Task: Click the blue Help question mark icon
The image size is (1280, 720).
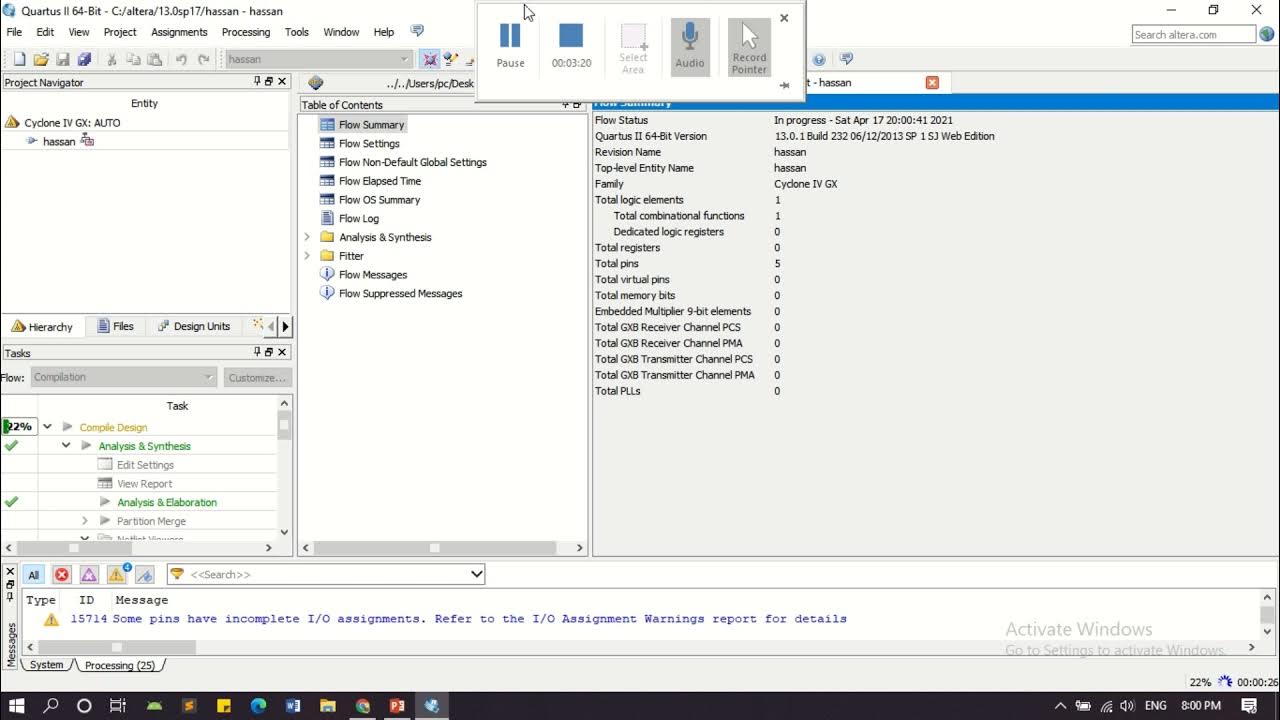Action: pos(819,59)
